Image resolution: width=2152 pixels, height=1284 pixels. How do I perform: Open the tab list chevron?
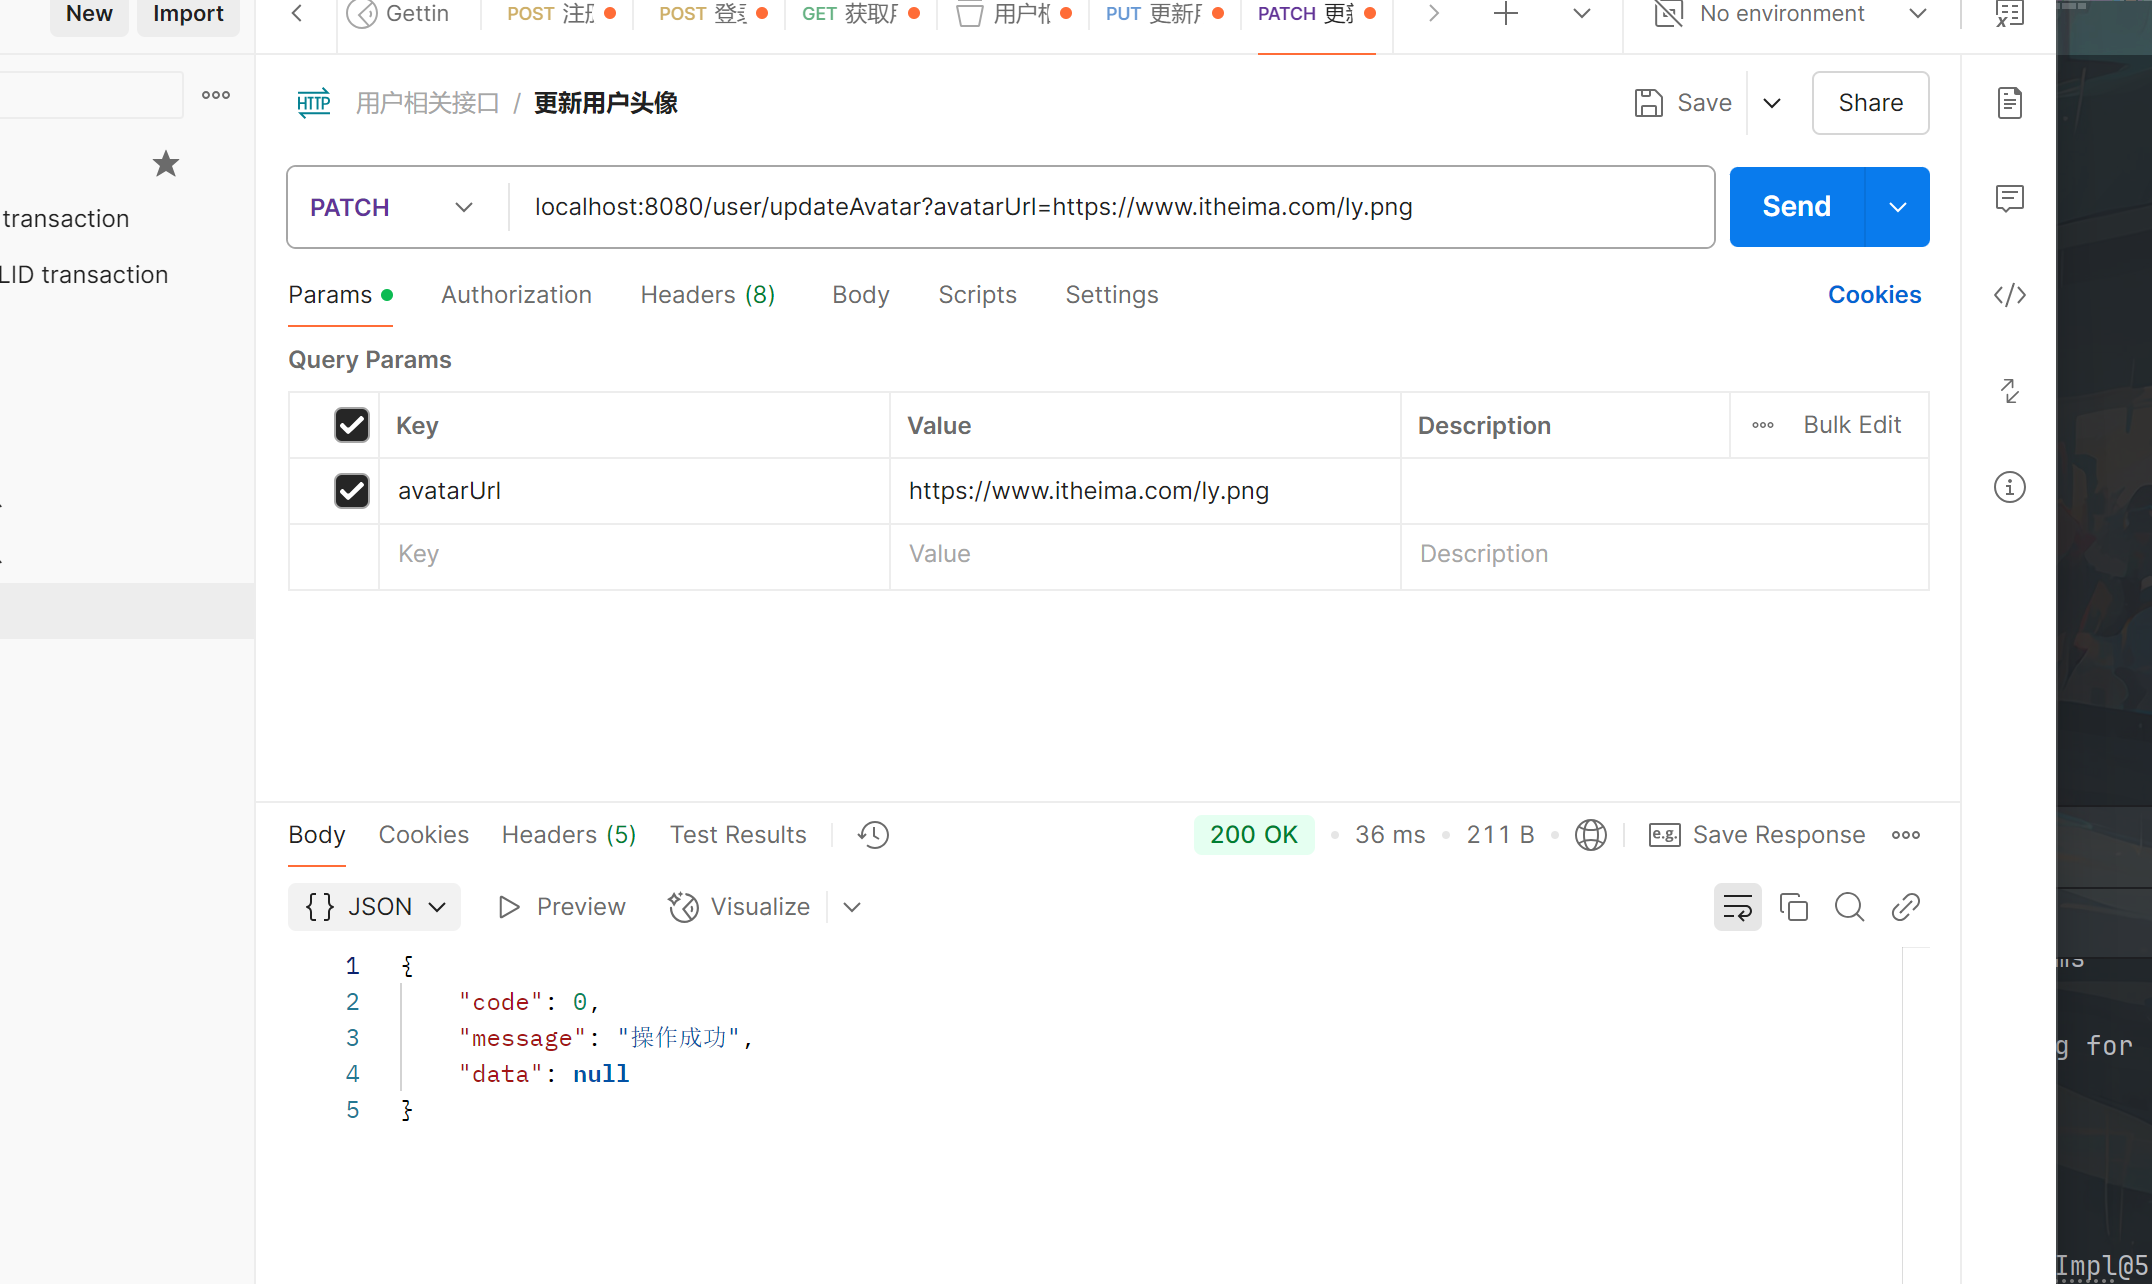click(1581, 14)
